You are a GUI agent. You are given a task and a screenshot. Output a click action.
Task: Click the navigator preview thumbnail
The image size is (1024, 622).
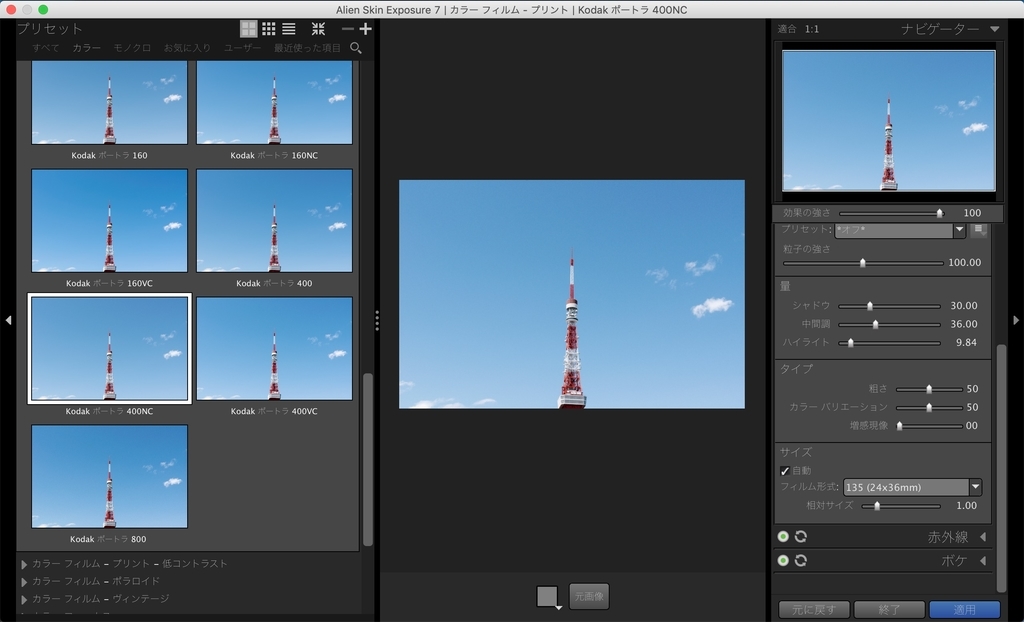tap(889, 121)
